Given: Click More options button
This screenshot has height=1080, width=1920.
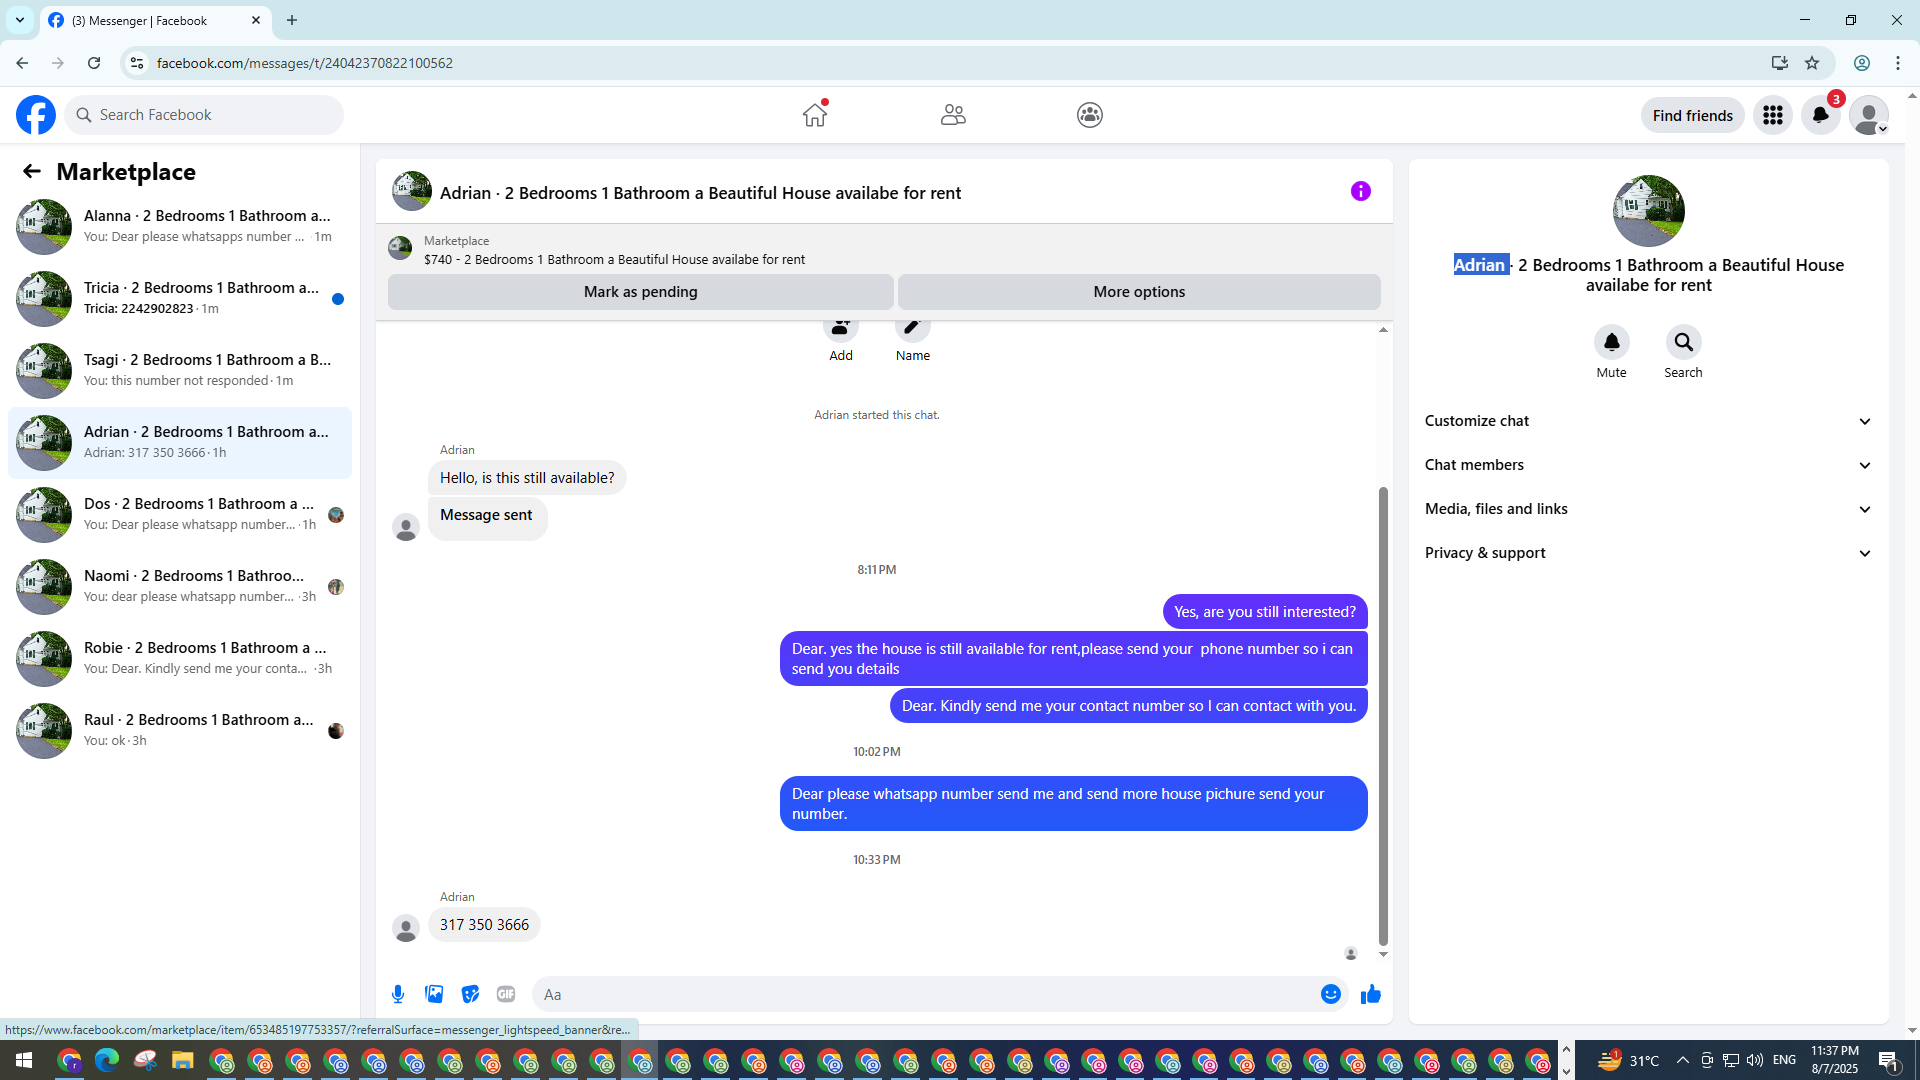Looking at the screenshot, I should click(x=1138, y=292).
